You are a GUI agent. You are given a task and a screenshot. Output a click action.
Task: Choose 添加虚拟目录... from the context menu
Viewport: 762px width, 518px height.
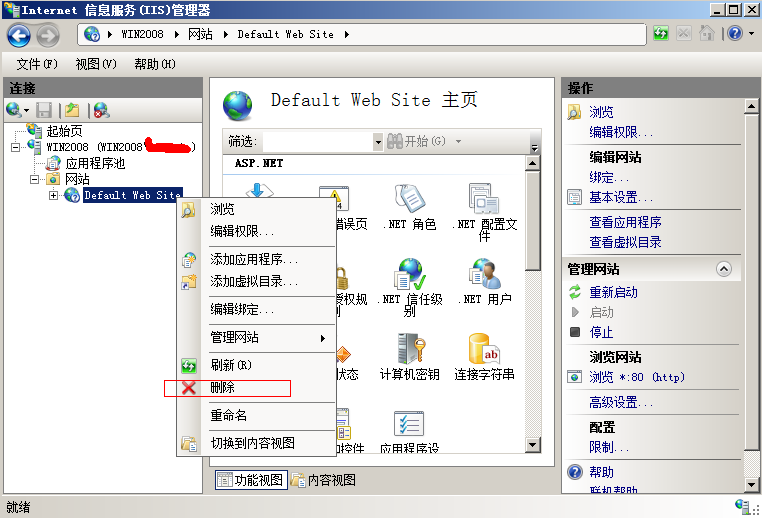pyautogui.click(x=254, y=281)
